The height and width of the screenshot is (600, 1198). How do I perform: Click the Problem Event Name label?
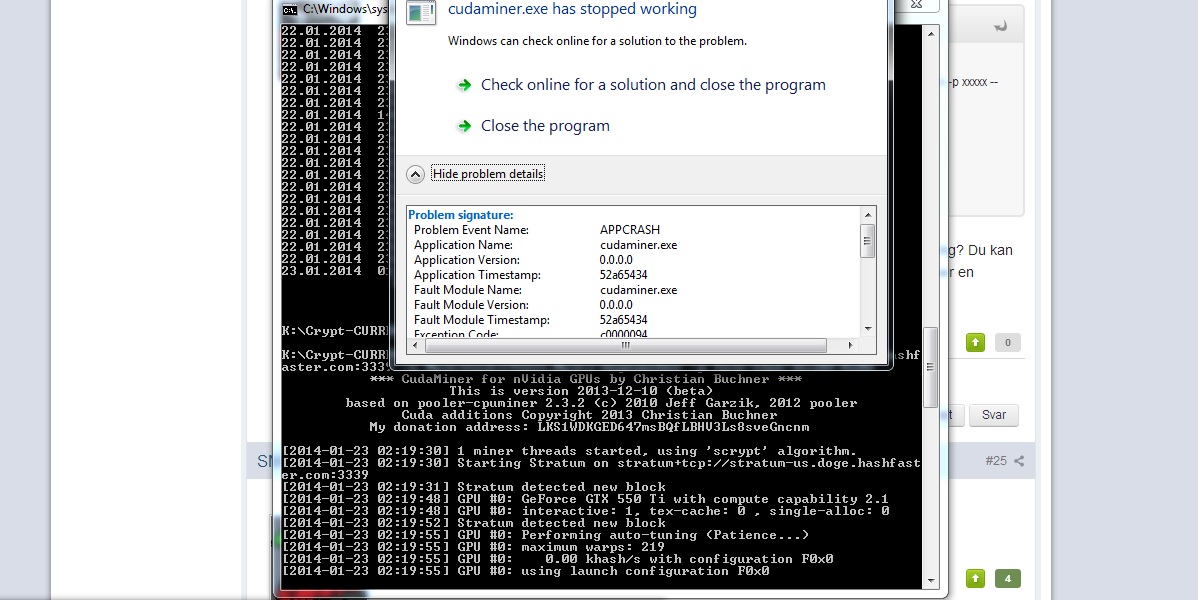[x=471, y=230]
